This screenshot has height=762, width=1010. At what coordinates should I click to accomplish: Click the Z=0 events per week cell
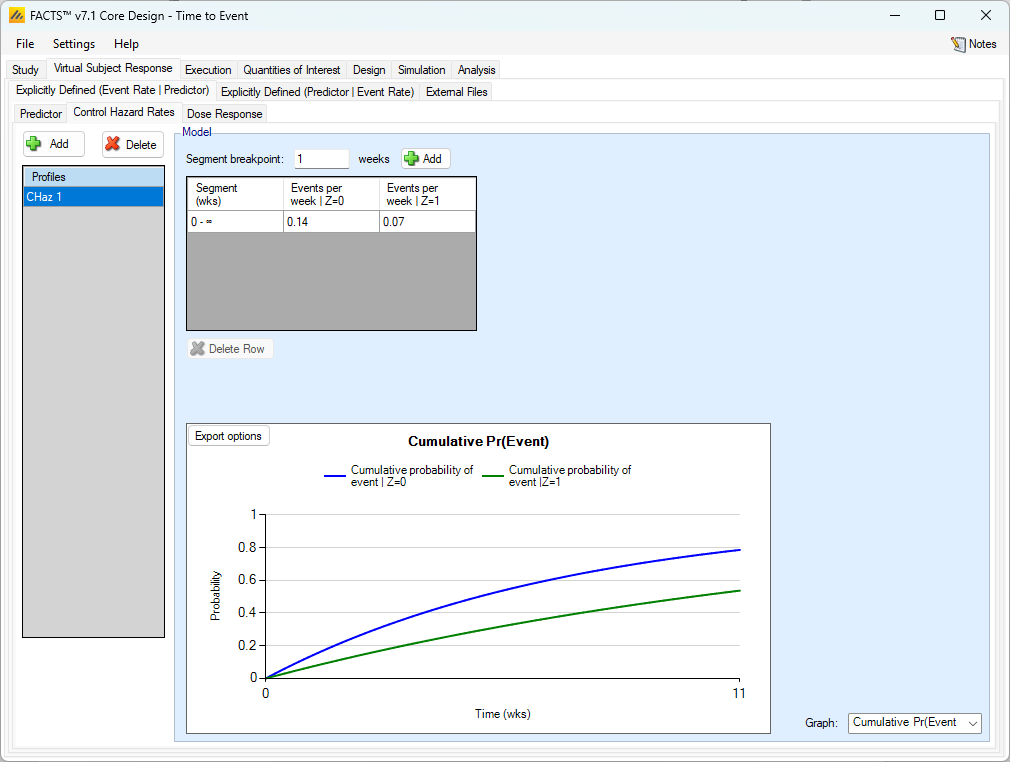331,222
